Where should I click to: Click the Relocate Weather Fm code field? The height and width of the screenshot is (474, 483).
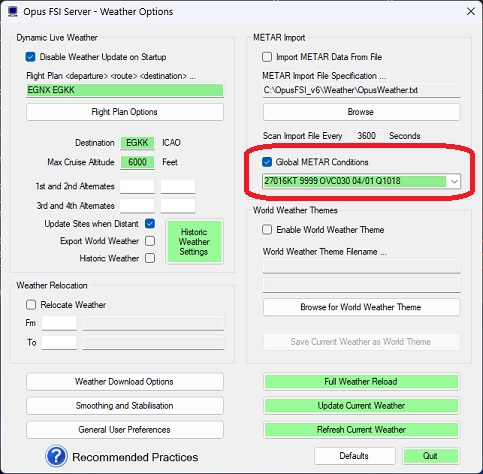[59, 323]
